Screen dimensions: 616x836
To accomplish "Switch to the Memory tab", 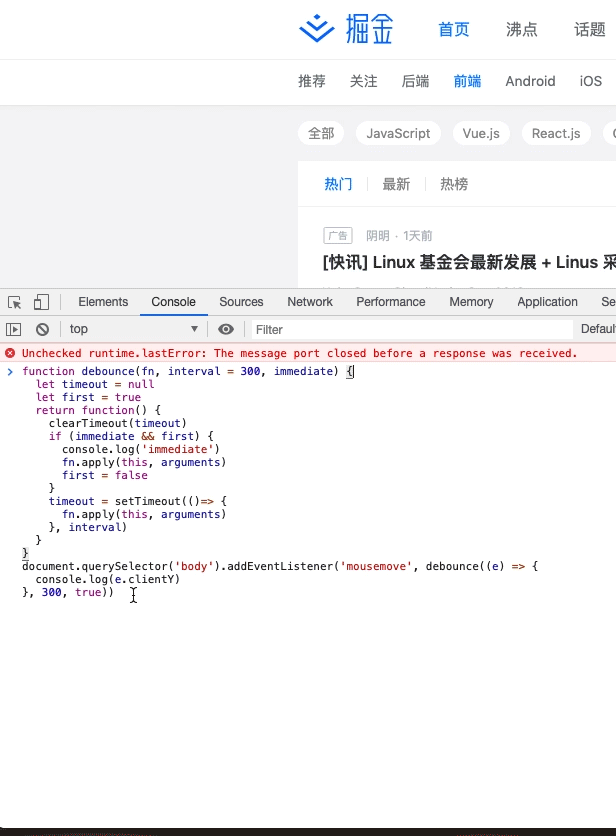I will coord(471,302).
